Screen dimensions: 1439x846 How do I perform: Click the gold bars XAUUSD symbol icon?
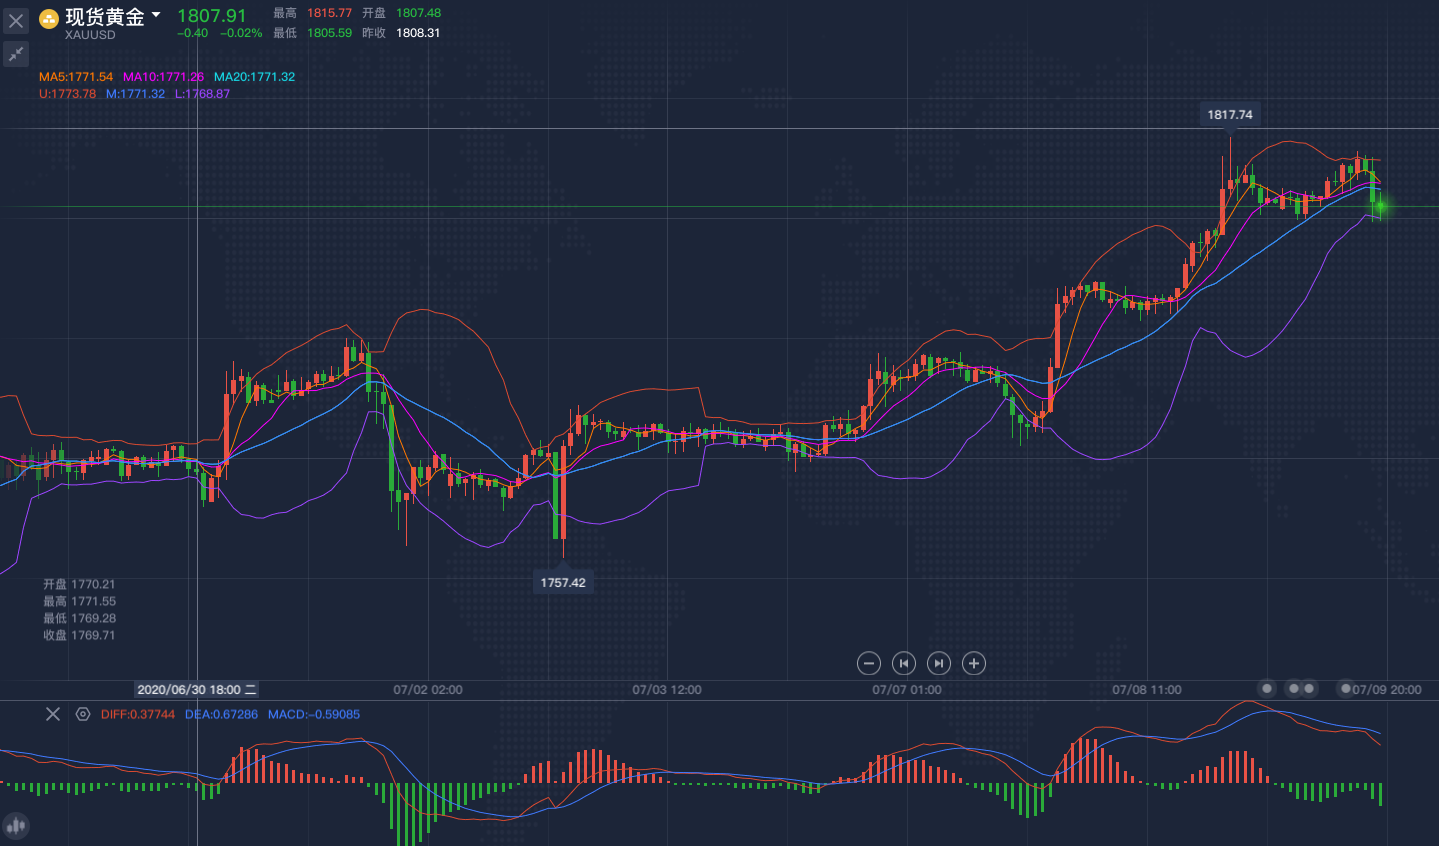[x=49, y=19]
